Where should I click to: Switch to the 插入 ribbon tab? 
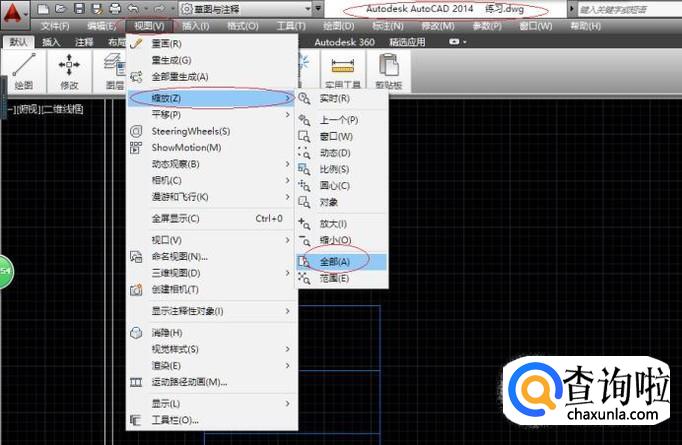(x=50, y=42)
